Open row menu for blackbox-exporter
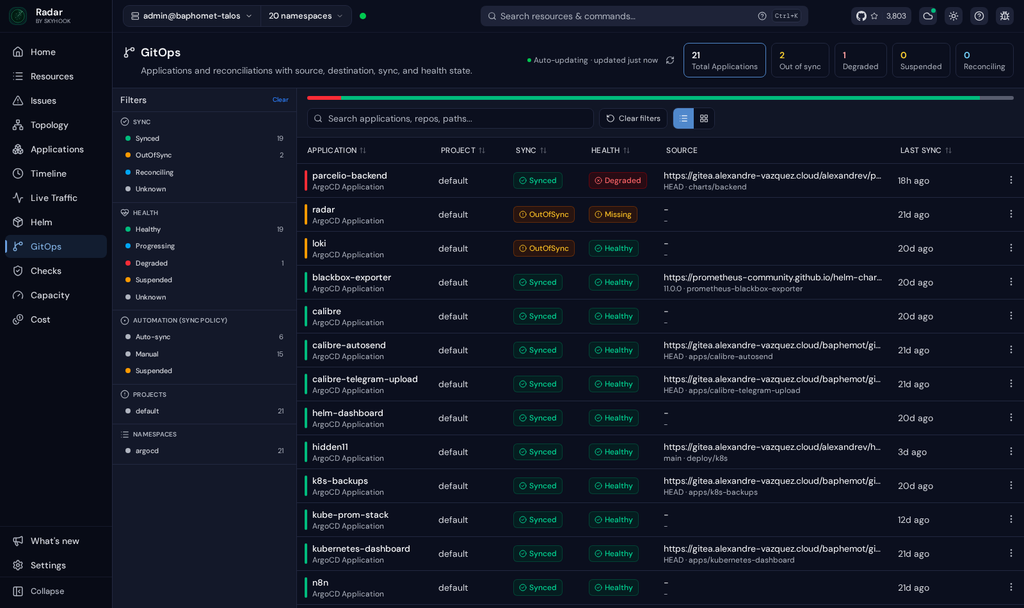This screenshot has height=608, width=1024. pyautogui.click(x=1011, y=282)
